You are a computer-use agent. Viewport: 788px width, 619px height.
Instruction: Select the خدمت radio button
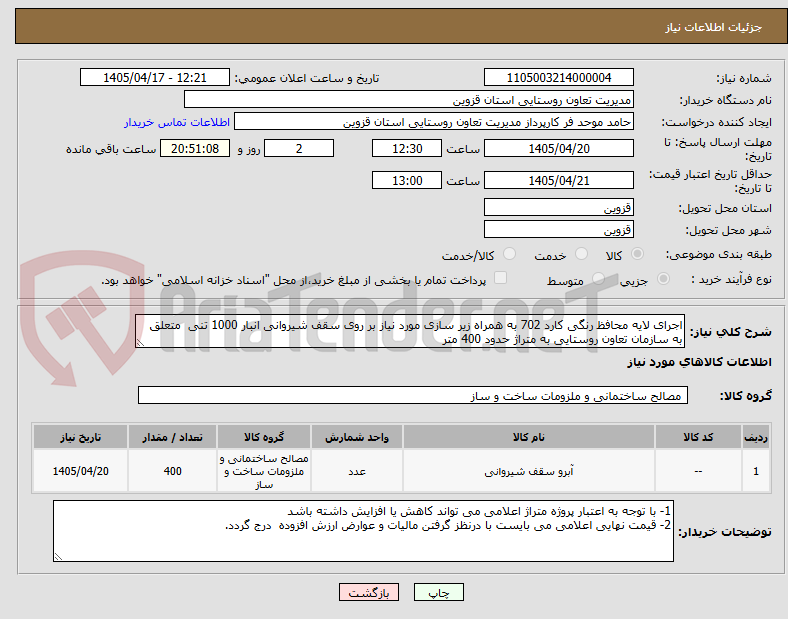[581, 254]
